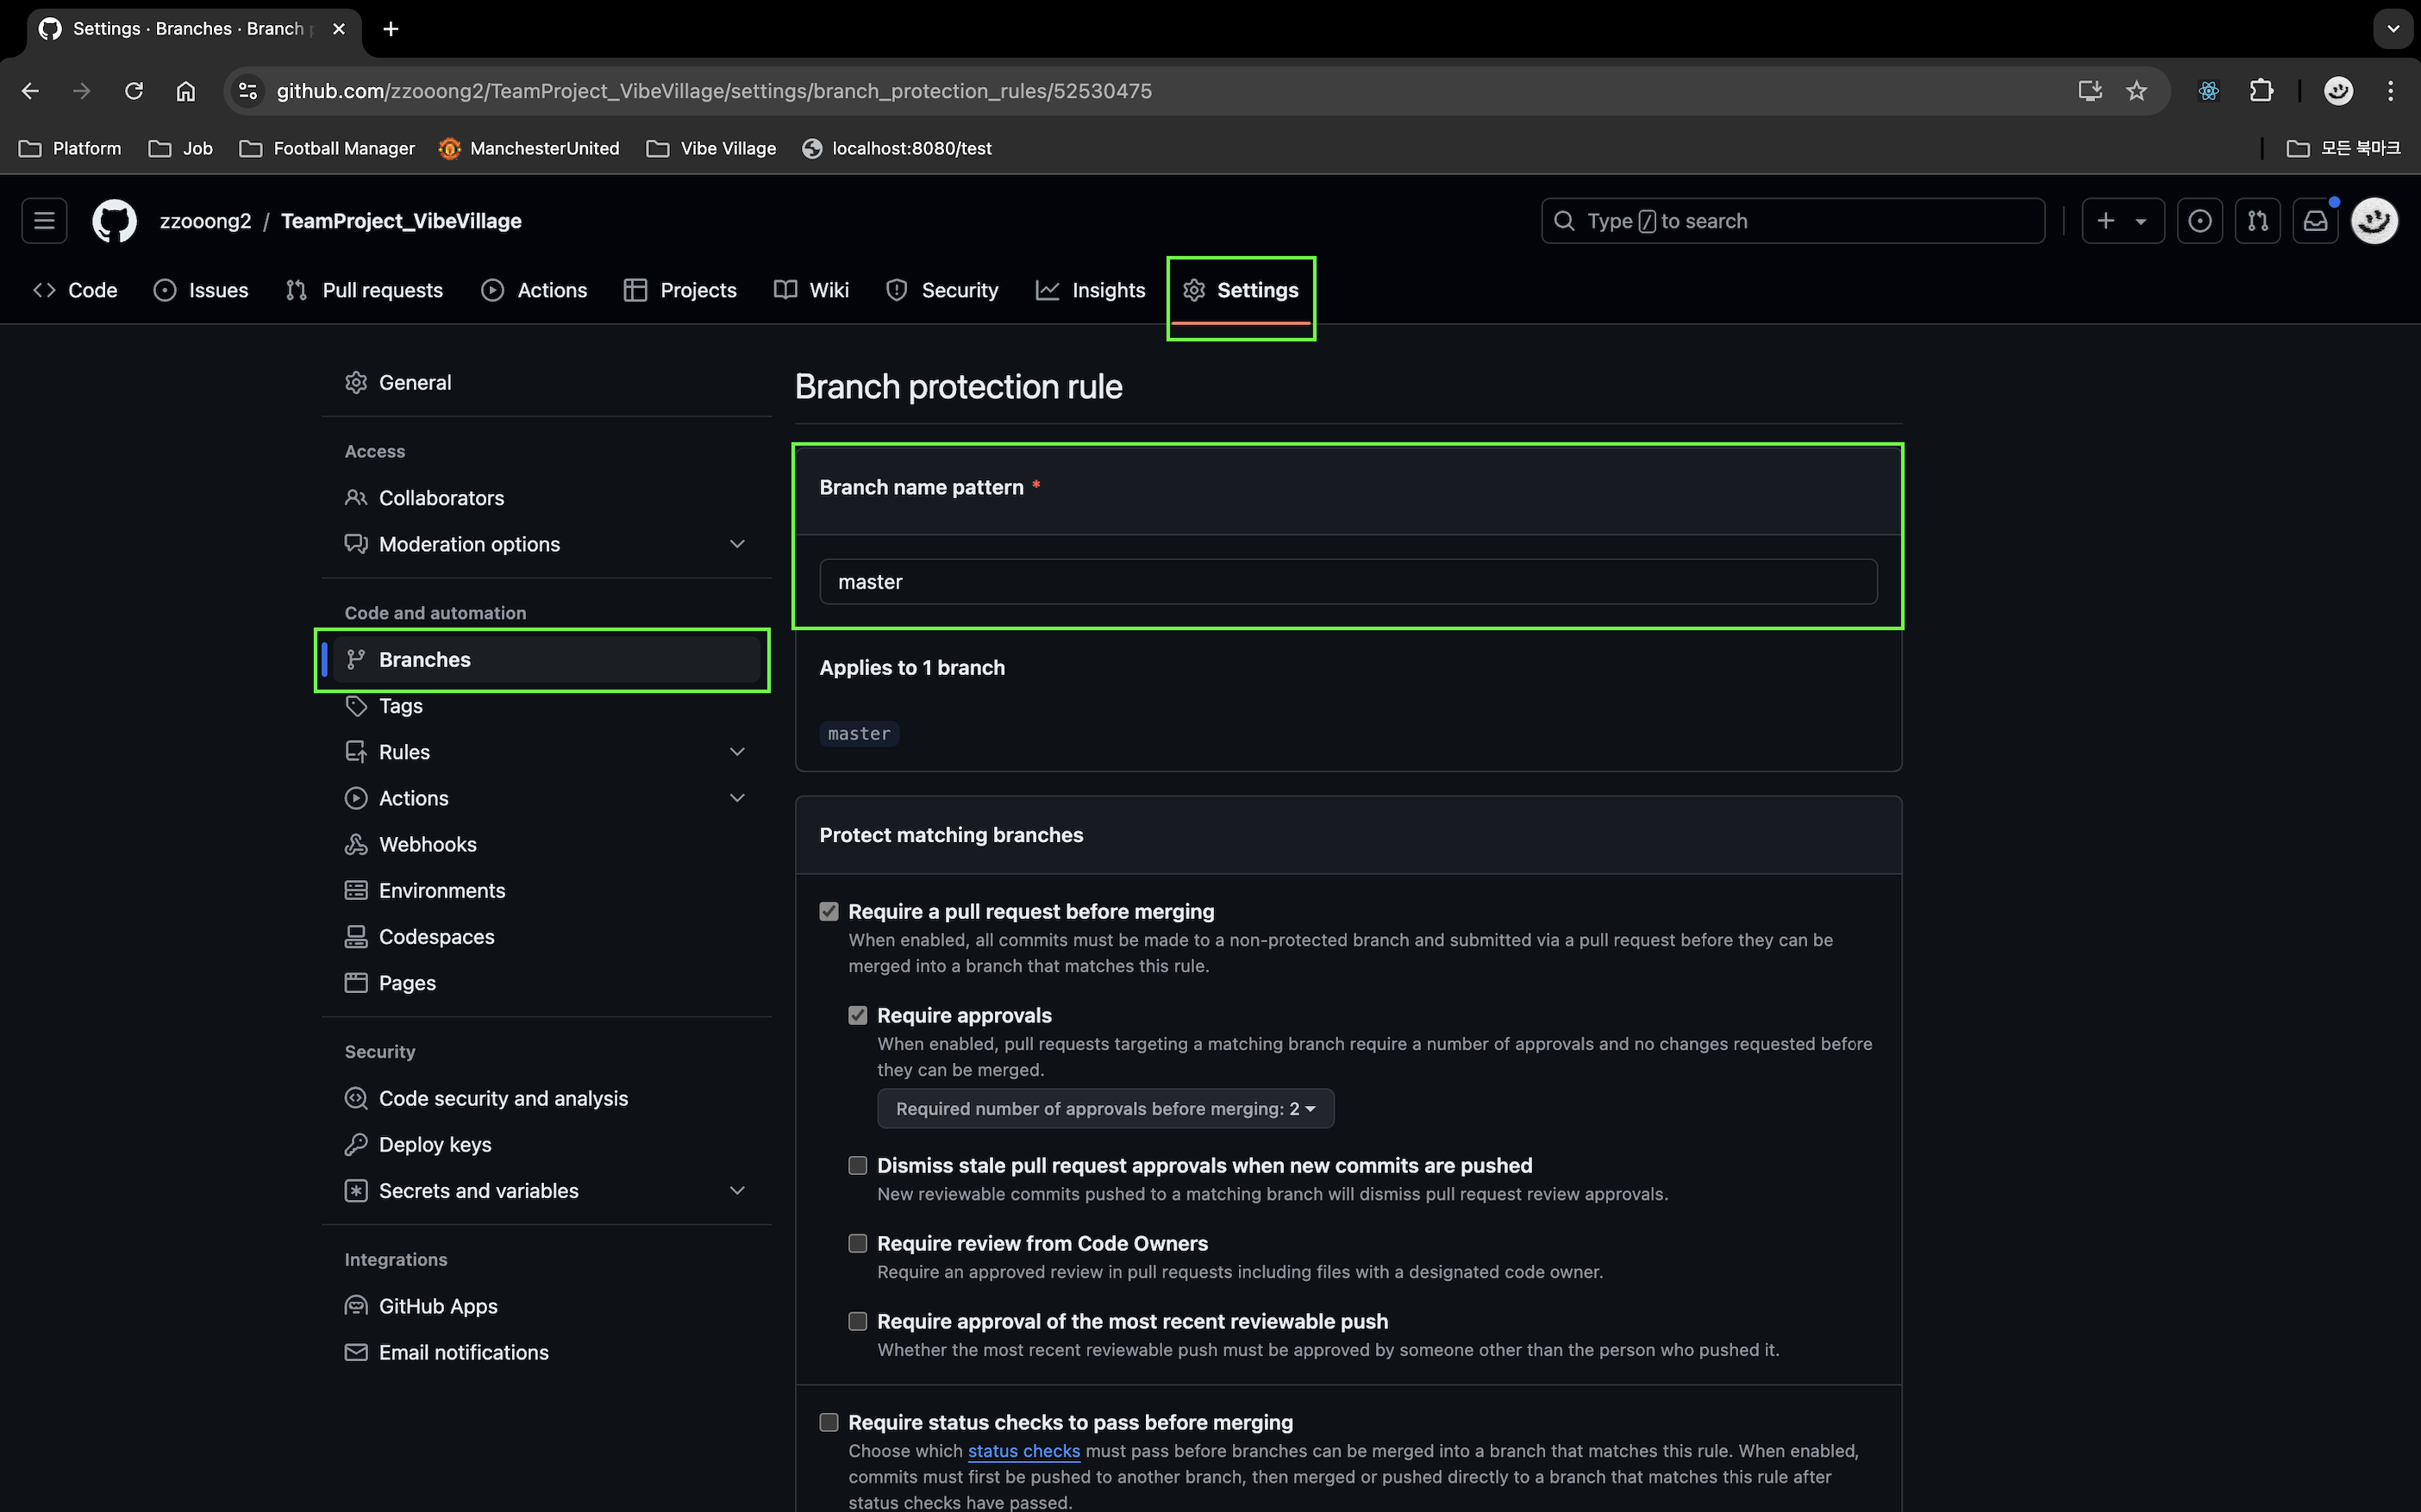Check Require status checks to pass
This screenshot has width=2421, height=1512.
829,1422
